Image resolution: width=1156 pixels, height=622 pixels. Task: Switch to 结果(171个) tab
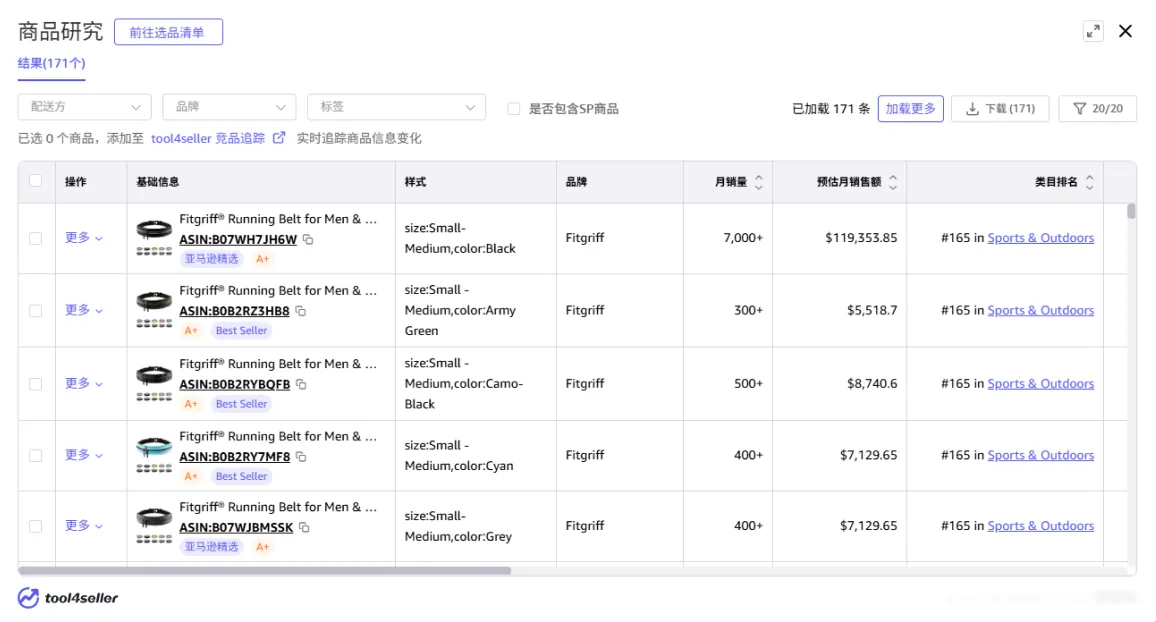[52, 63]
